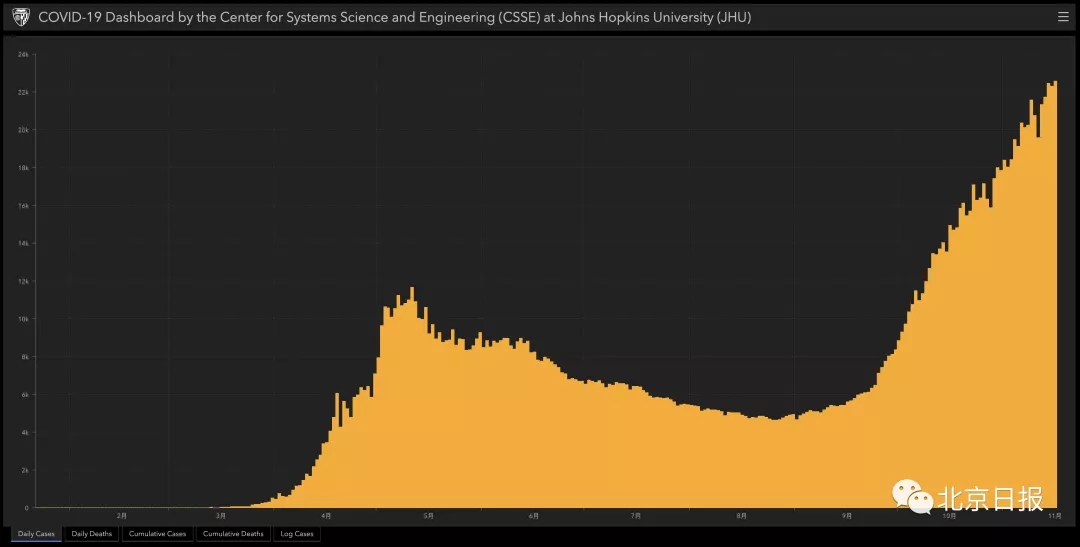Click the 6月 x-axis month label
This screenshot has width=1080, height=547.
534,516
